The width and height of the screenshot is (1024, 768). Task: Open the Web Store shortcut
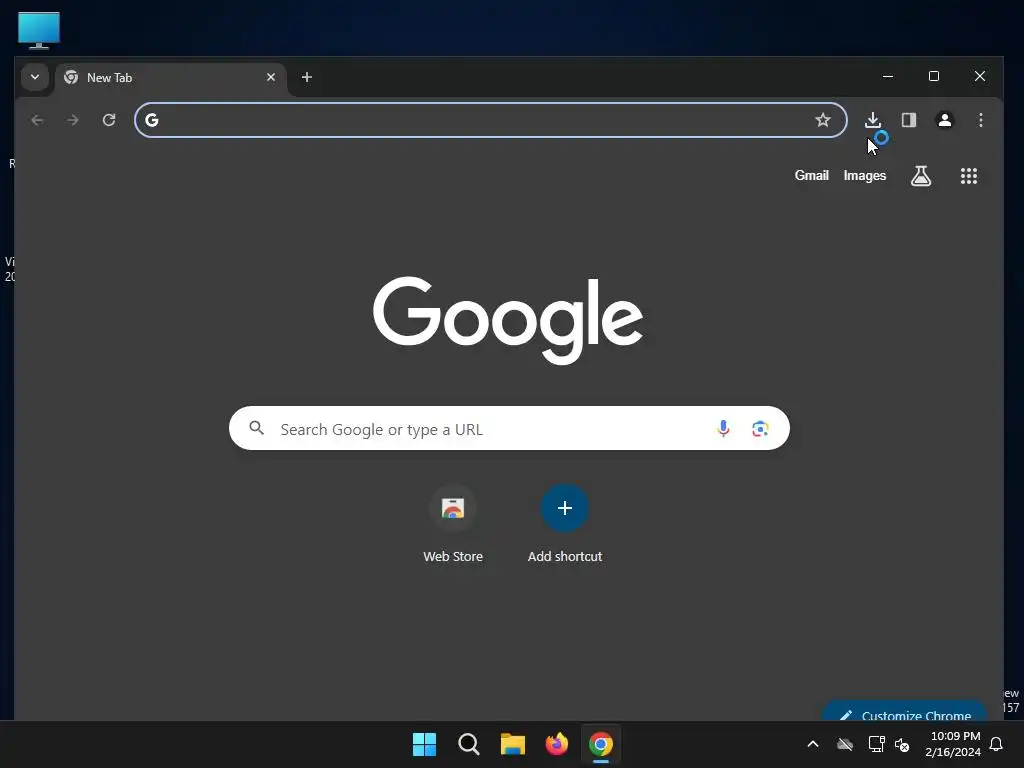coord(453,524)
